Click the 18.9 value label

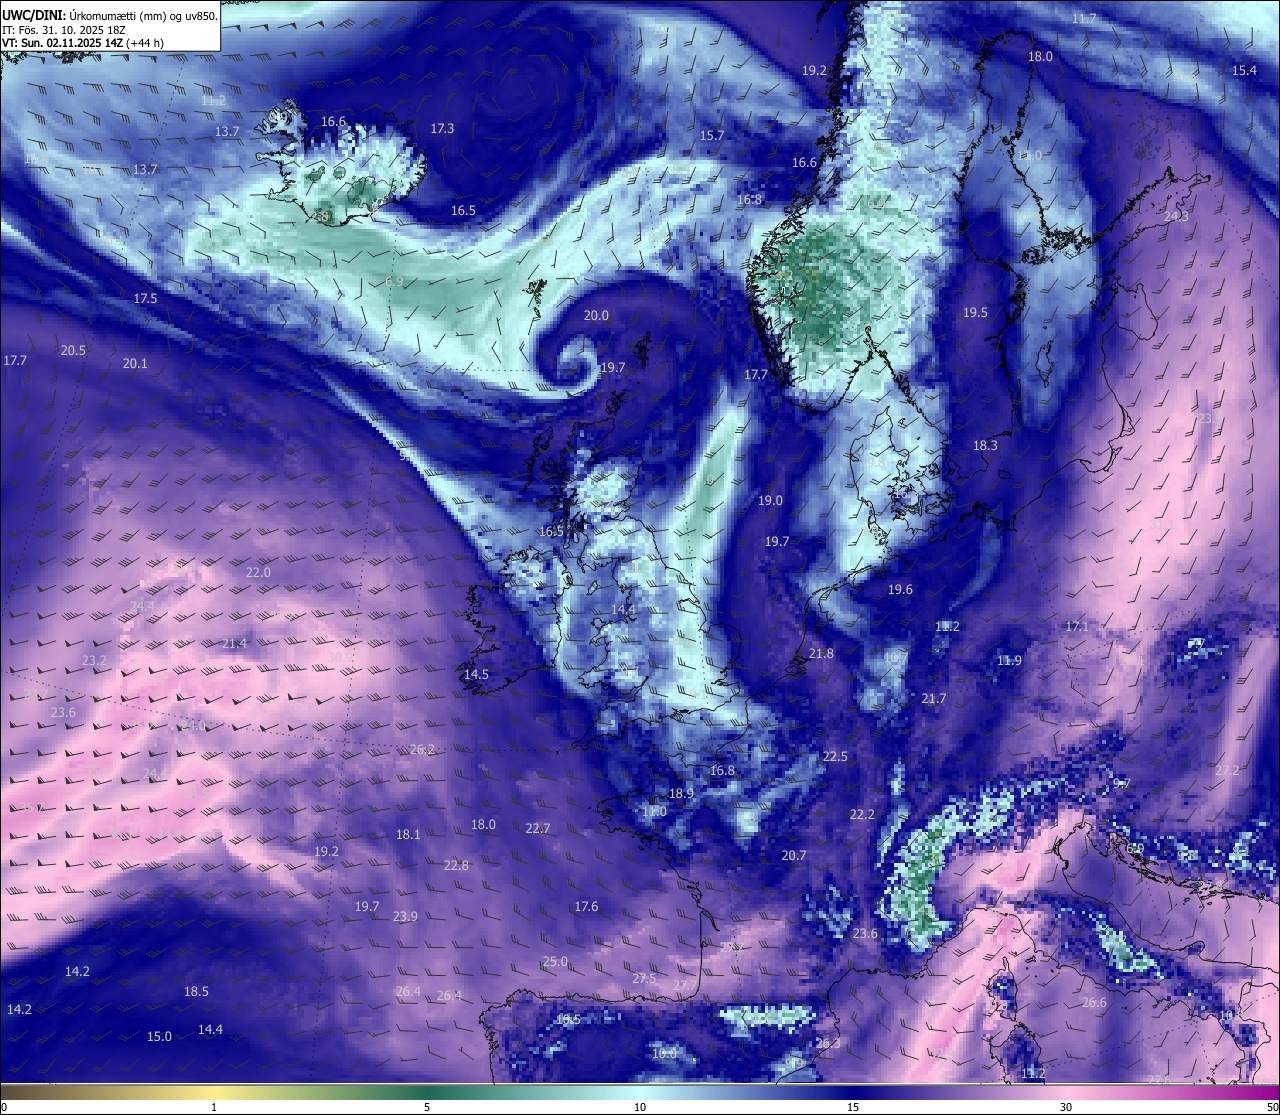pyautogui.click(x=681, y=793)
